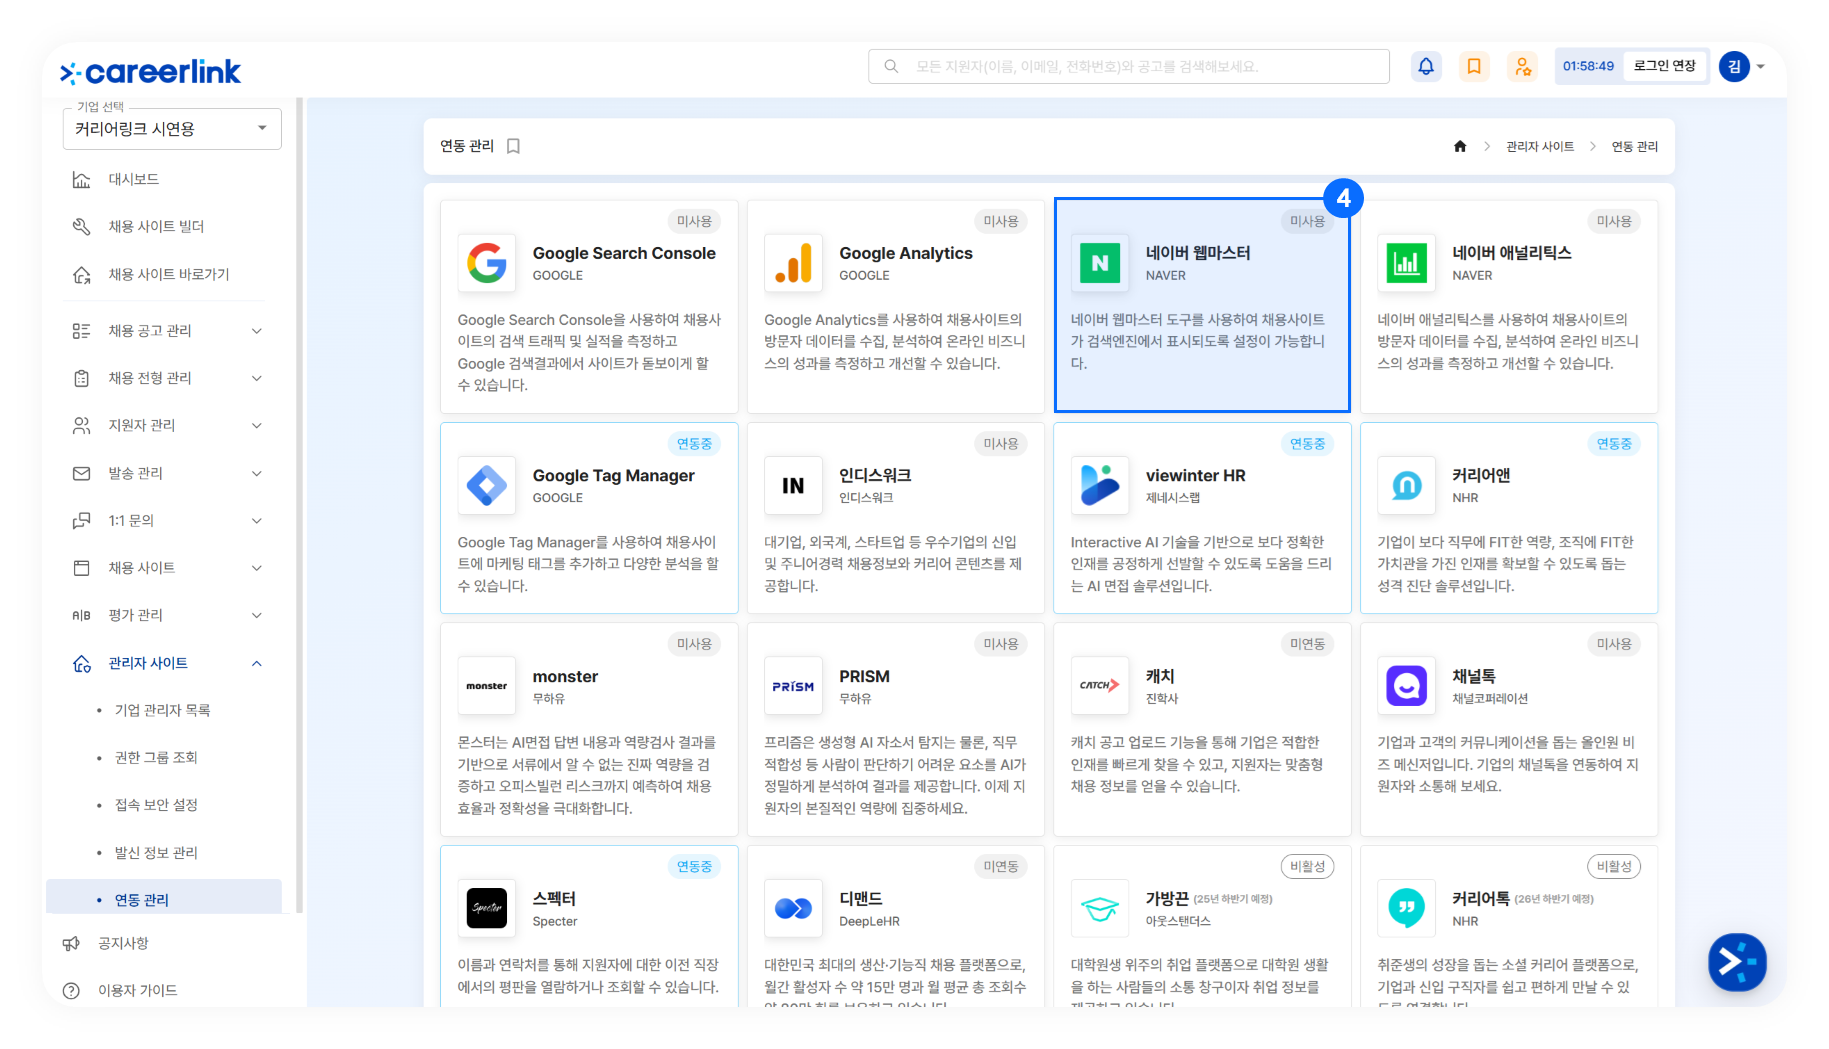Click the 캐치 CATCH logo
1829x1049 pixels.
click(x=1100, y=686)
